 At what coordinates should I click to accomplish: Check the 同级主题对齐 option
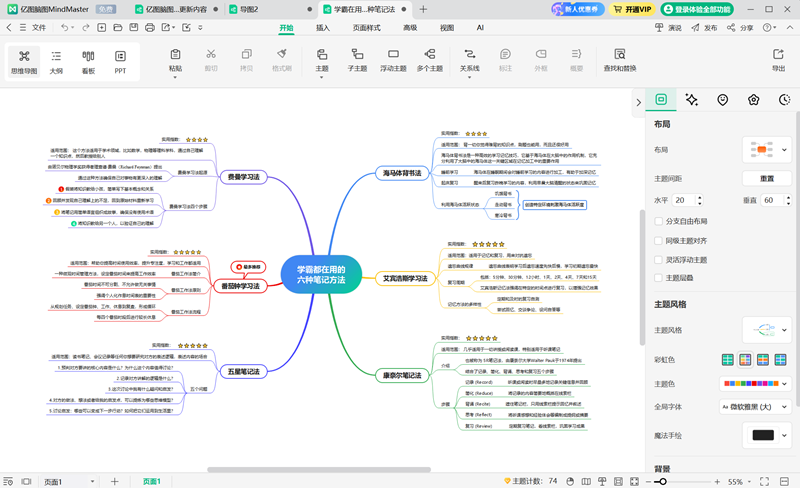(x=659, y=240)
